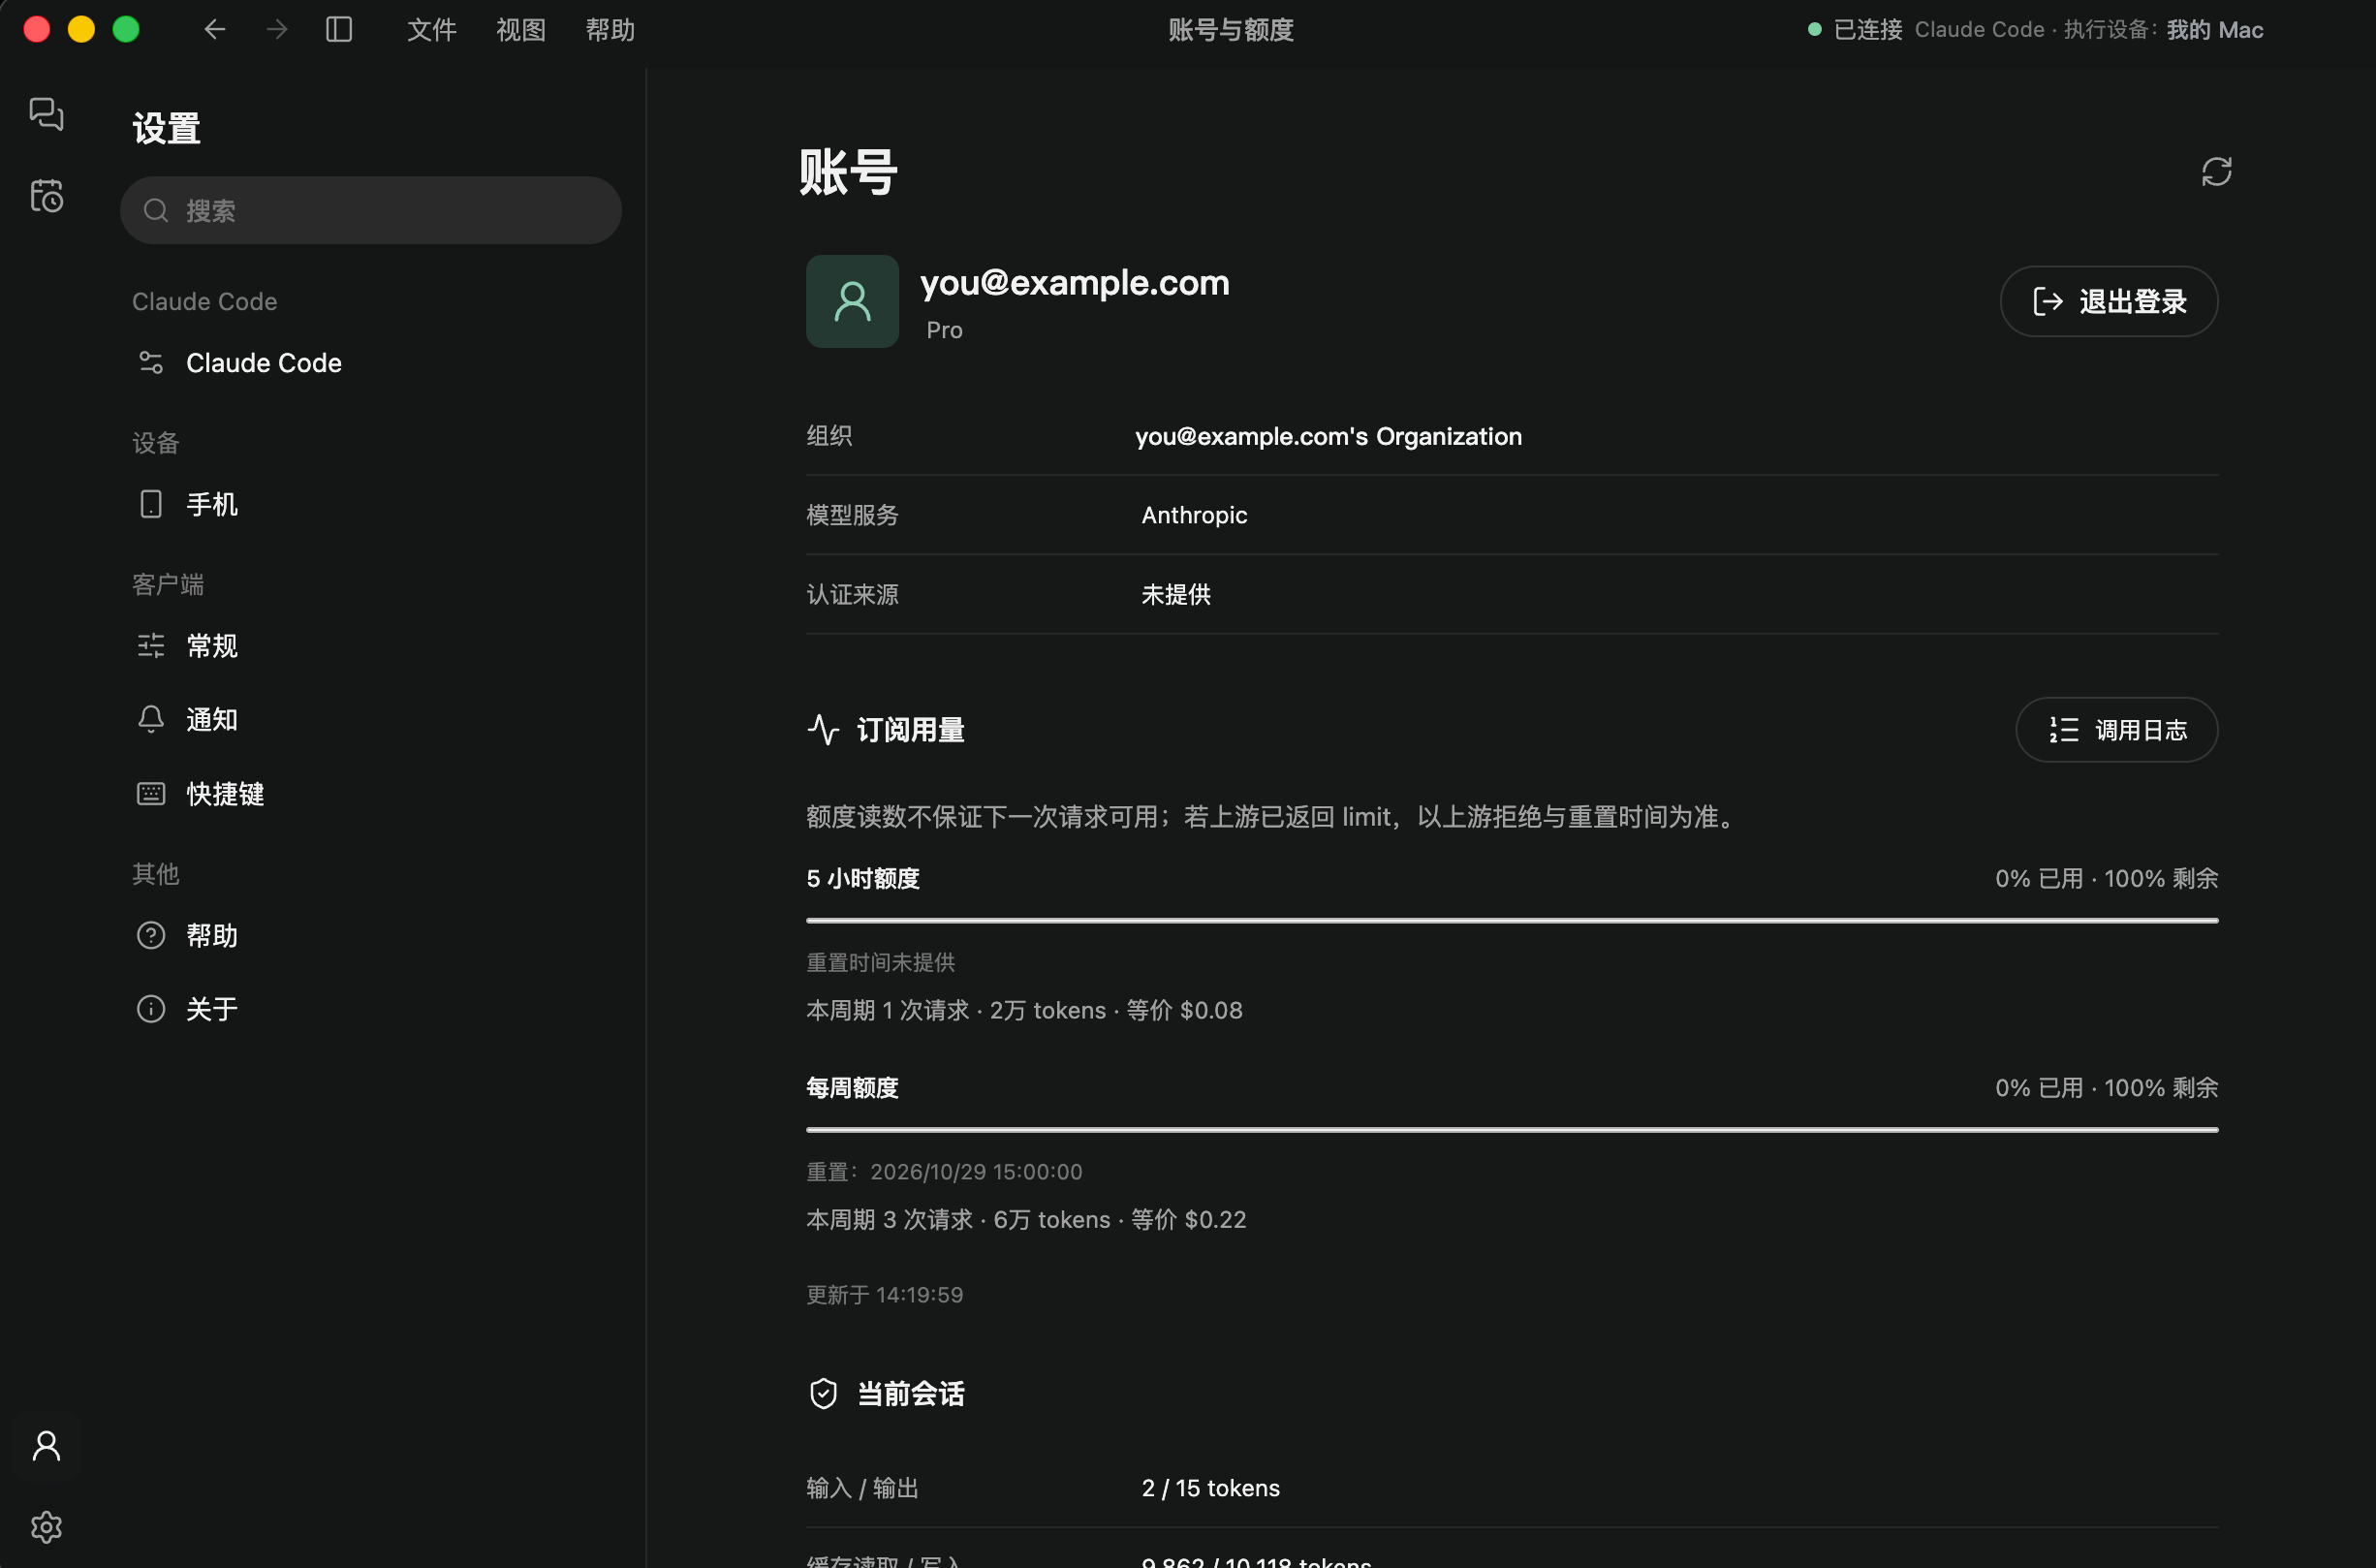Click the shield icon beside 当前会话
Image resolution: width=2376 pixels, height=1568 pixels.
pyautogui.click(x=823, y=1394)
